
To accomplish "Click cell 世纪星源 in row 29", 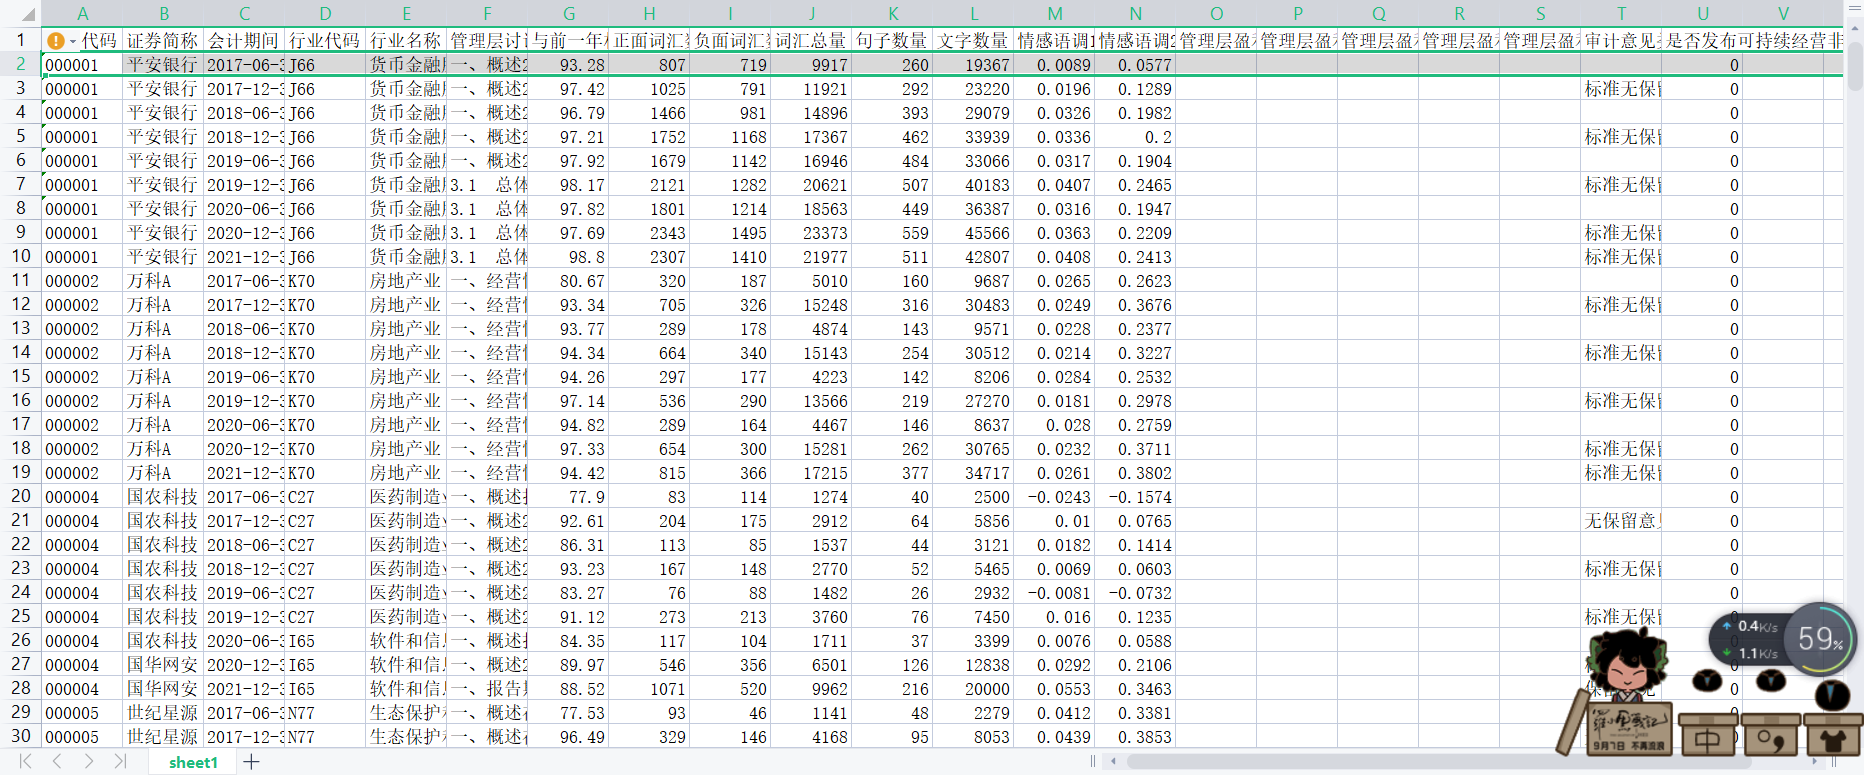I will (x=164, y=713).
